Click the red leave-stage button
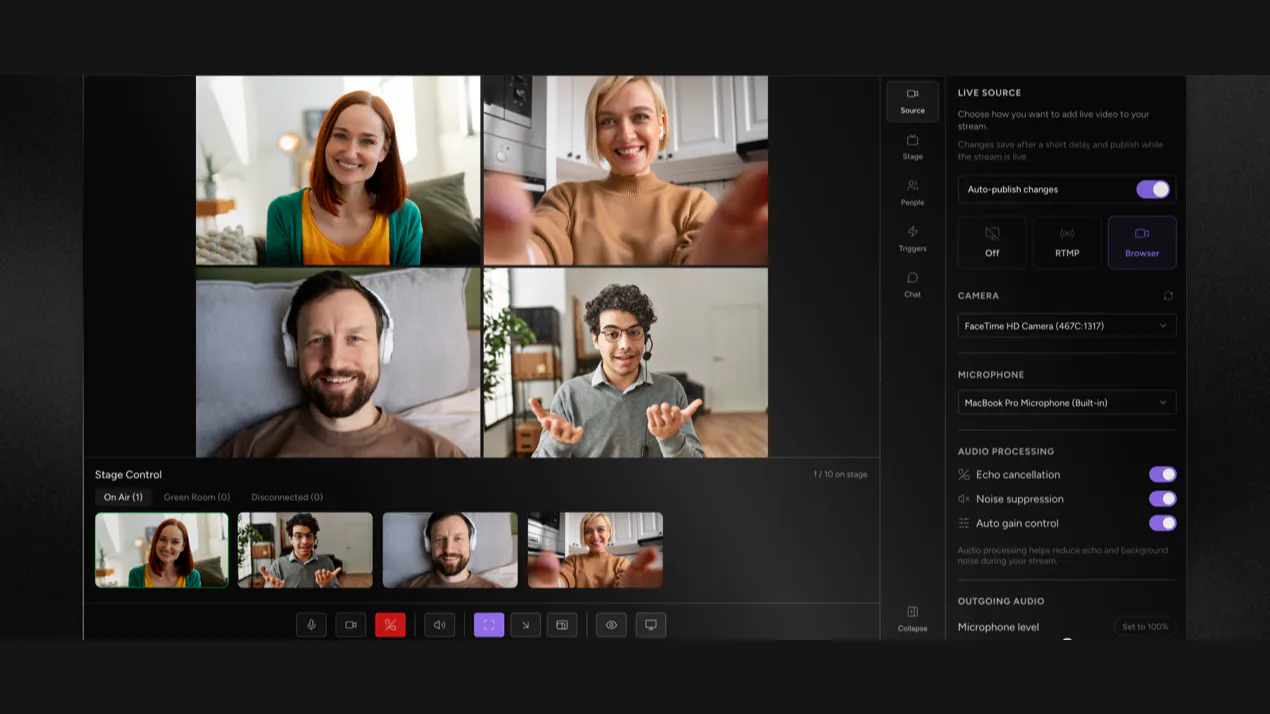This screenshot has width=1270, height=714. (390, 625)
